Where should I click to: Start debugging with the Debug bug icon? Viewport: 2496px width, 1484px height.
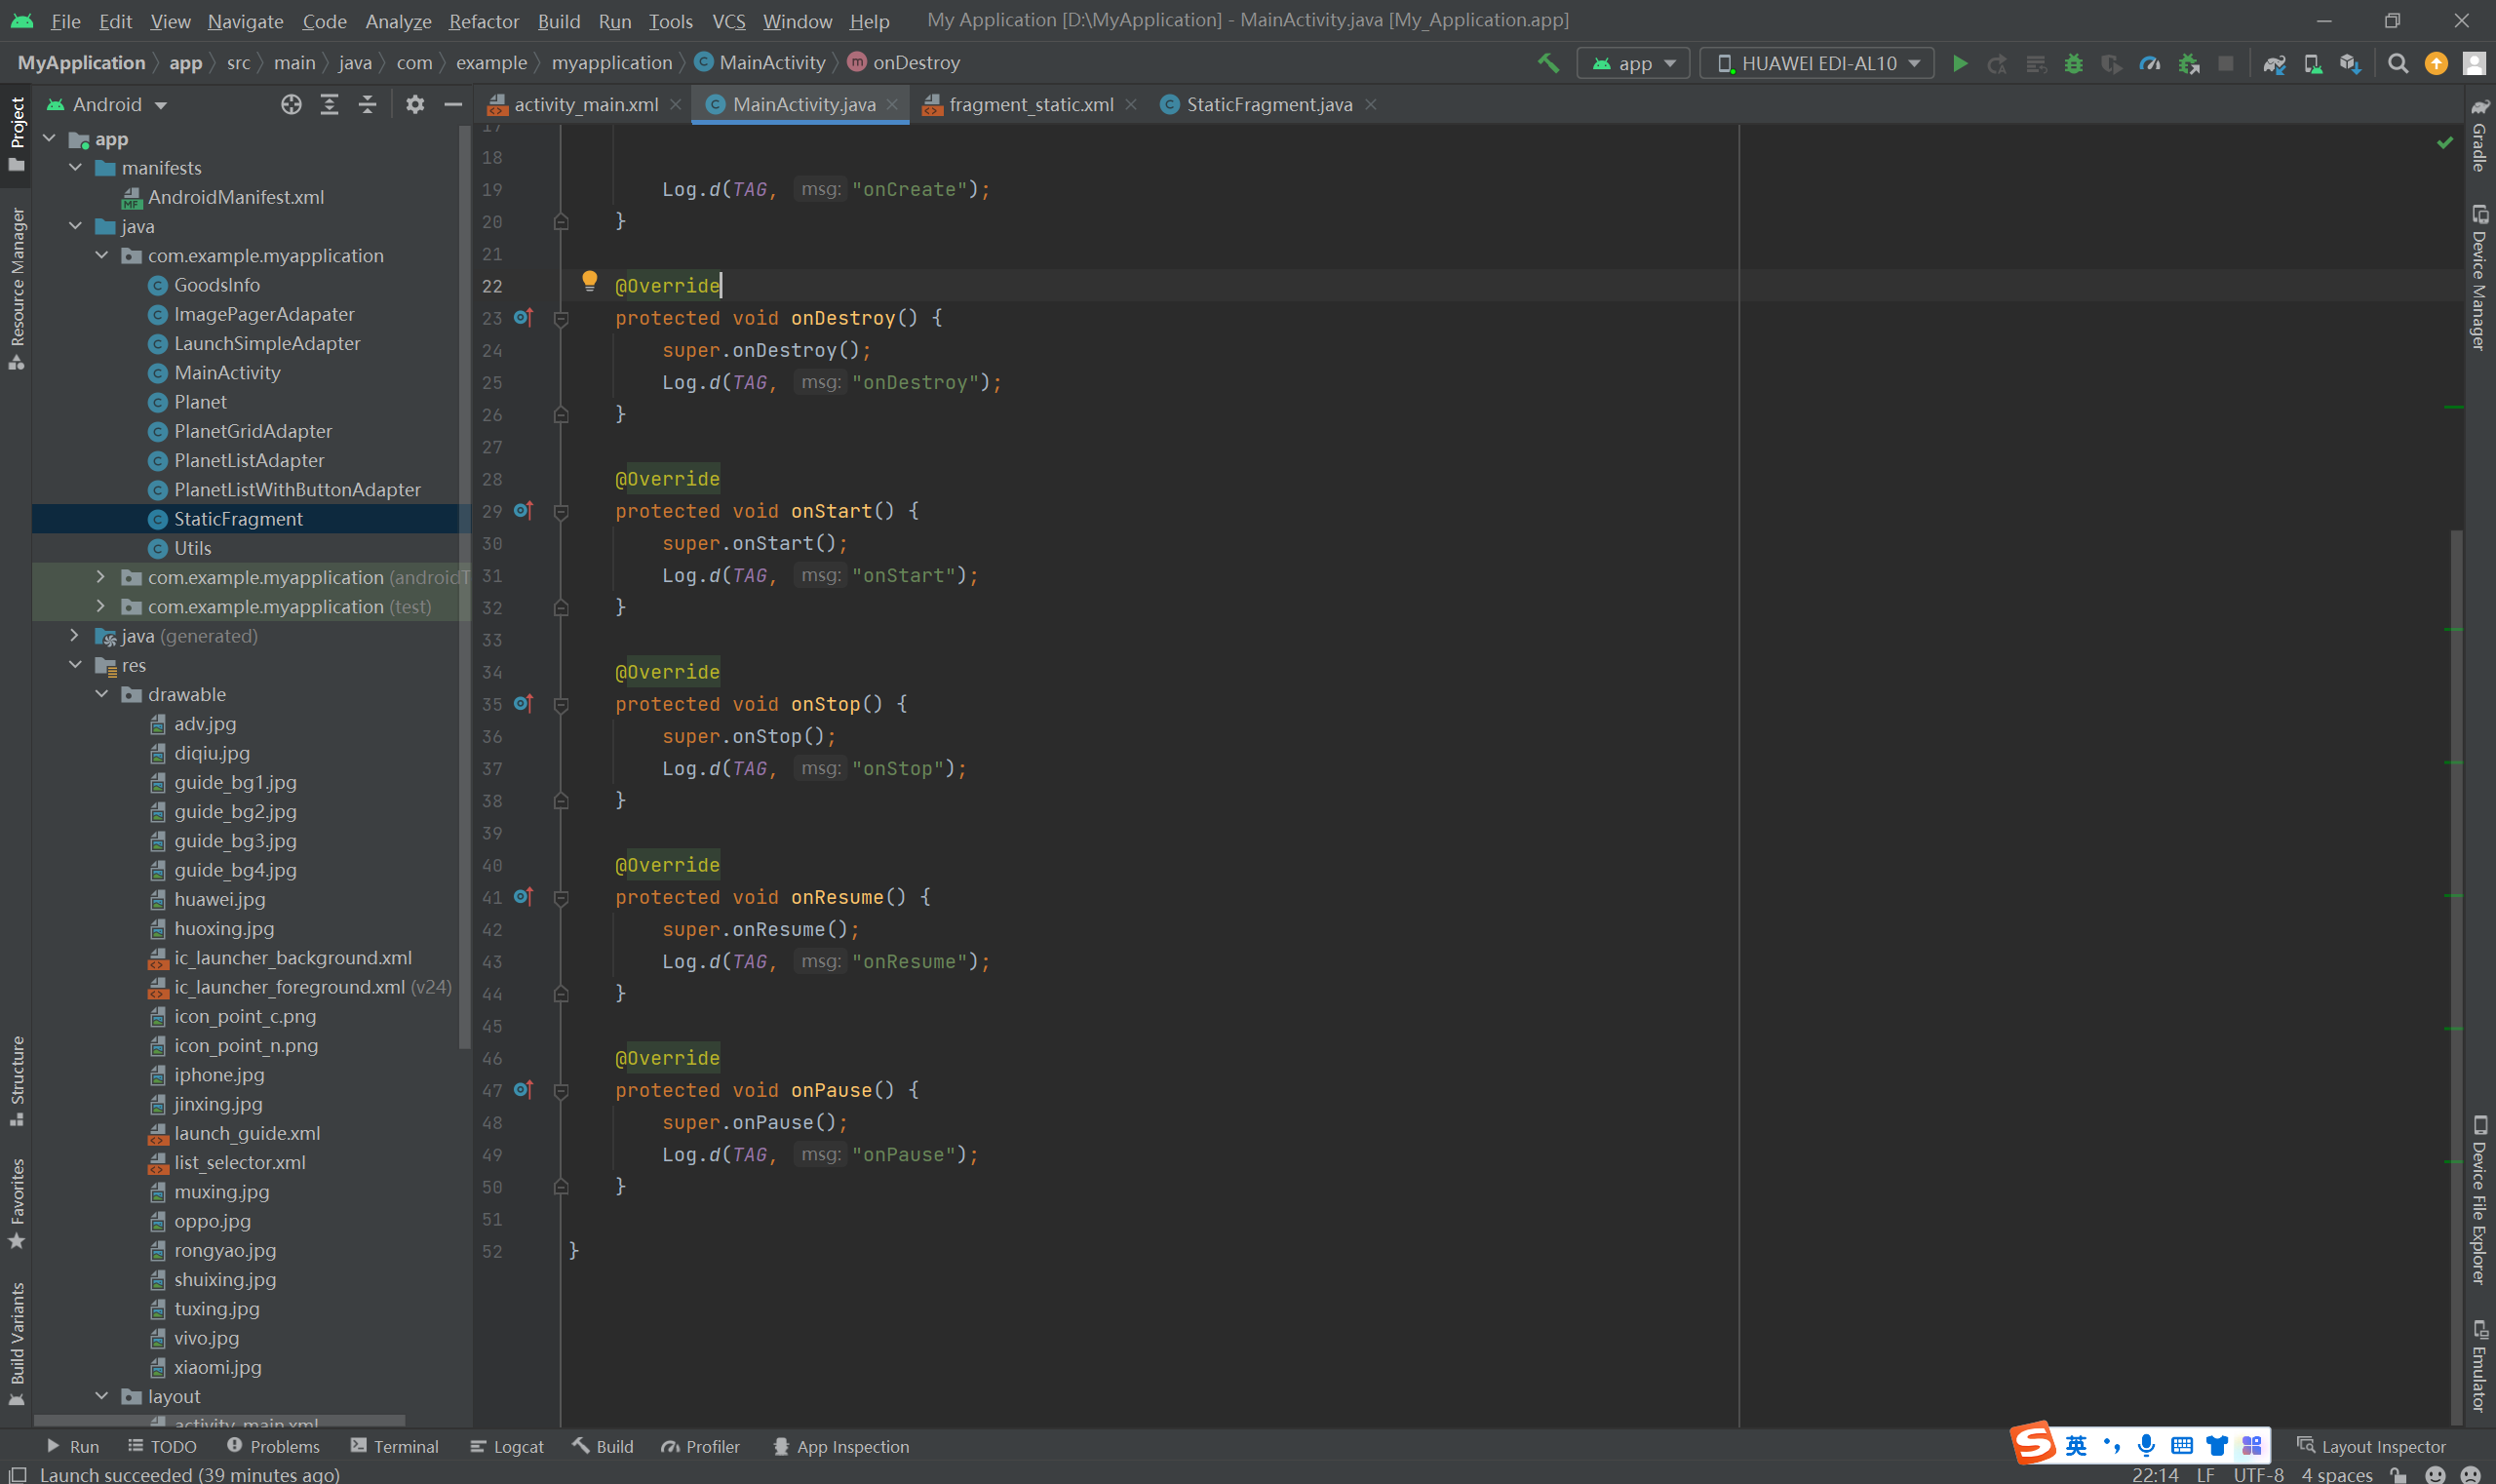pos(2073,63)
